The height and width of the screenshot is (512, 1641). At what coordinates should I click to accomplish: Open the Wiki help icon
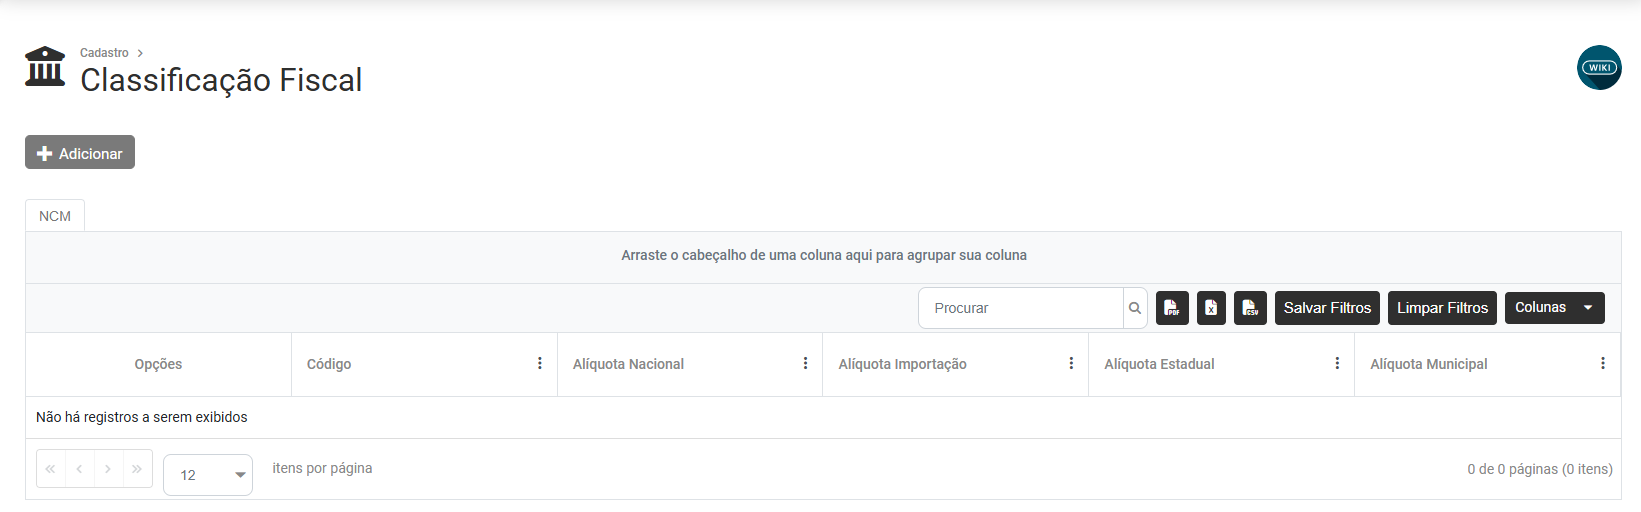coord(1599,68)
